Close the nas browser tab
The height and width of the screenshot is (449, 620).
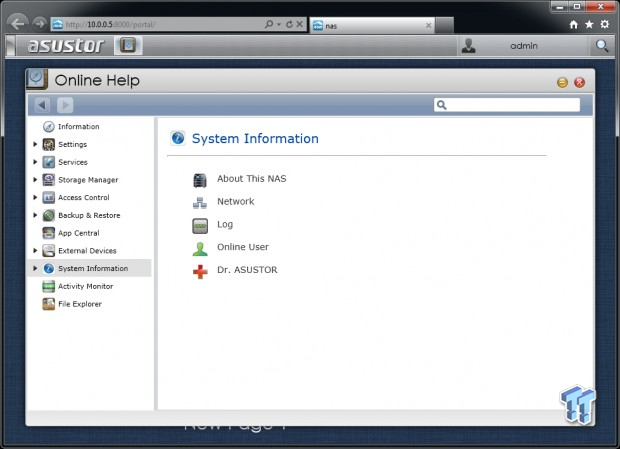(x=428, y=26)
